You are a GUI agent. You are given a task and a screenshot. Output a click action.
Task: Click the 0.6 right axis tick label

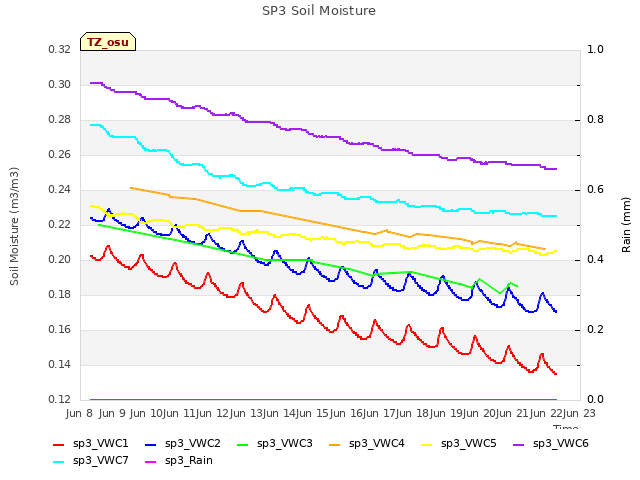coord(595,190)
